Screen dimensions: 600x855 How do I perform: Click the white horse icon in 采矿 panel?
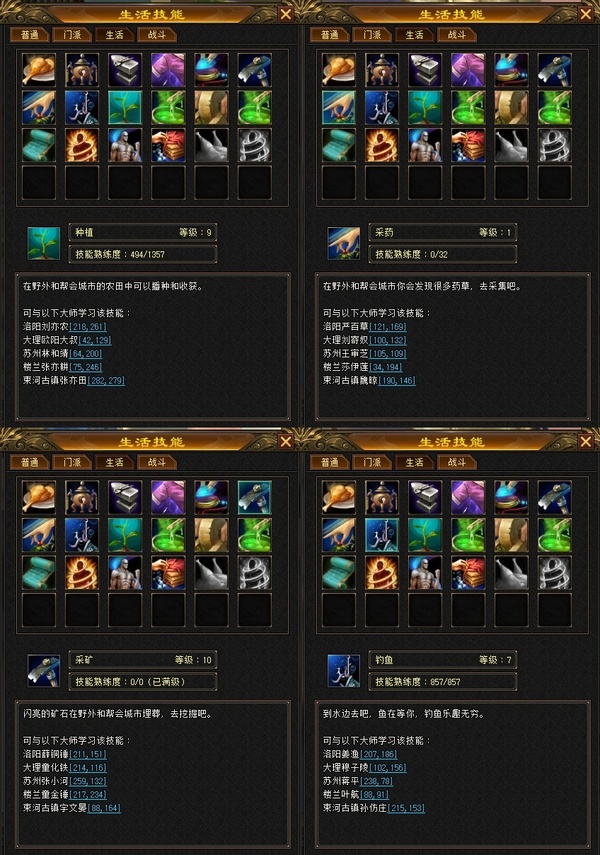(x=211, y=573)
